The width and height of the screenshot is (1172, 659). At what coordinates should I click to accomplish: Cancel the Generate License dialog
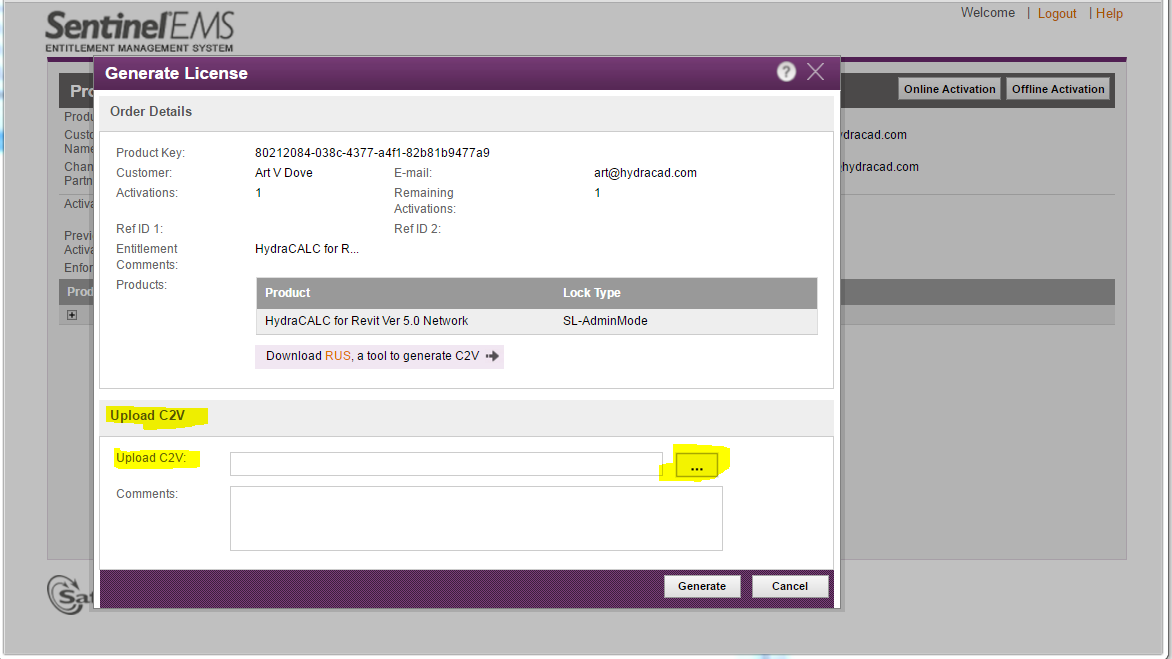point(790,586)
